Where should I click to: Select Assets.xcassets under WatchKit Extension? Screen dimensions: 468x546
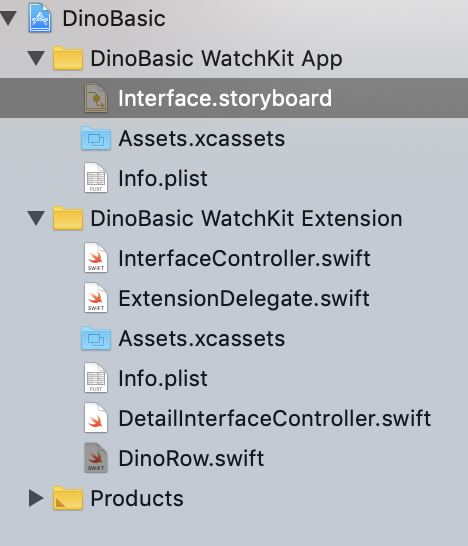pyautogui.click(x=202, y=338)
